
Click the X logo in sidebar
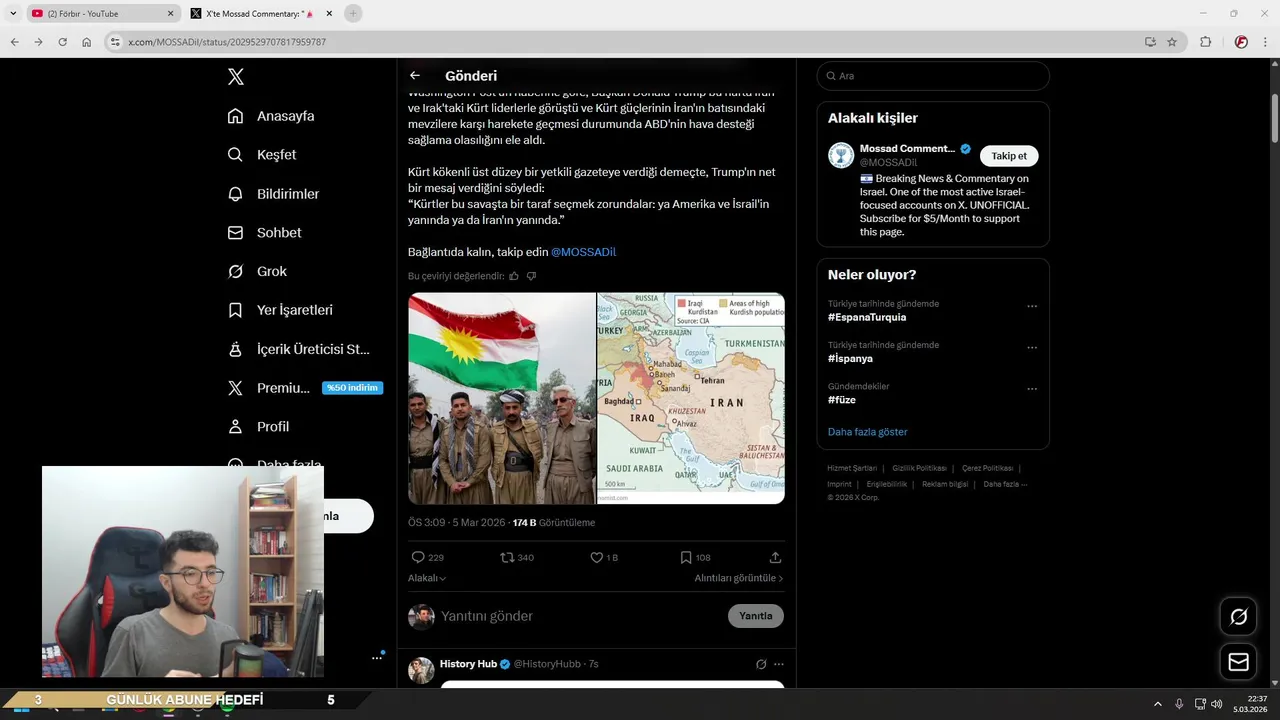235,77
